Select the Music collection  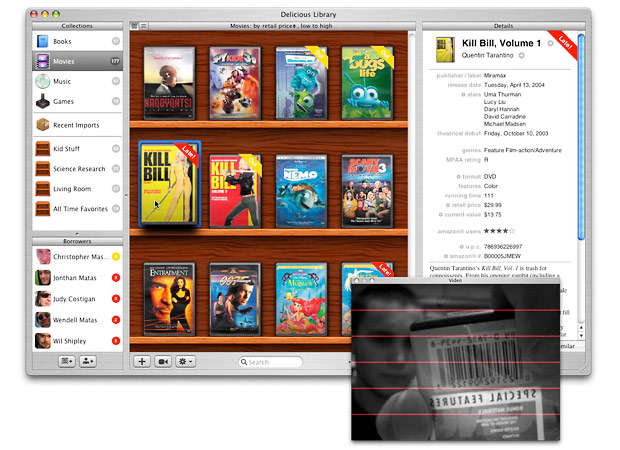click(x=77, y=82)
